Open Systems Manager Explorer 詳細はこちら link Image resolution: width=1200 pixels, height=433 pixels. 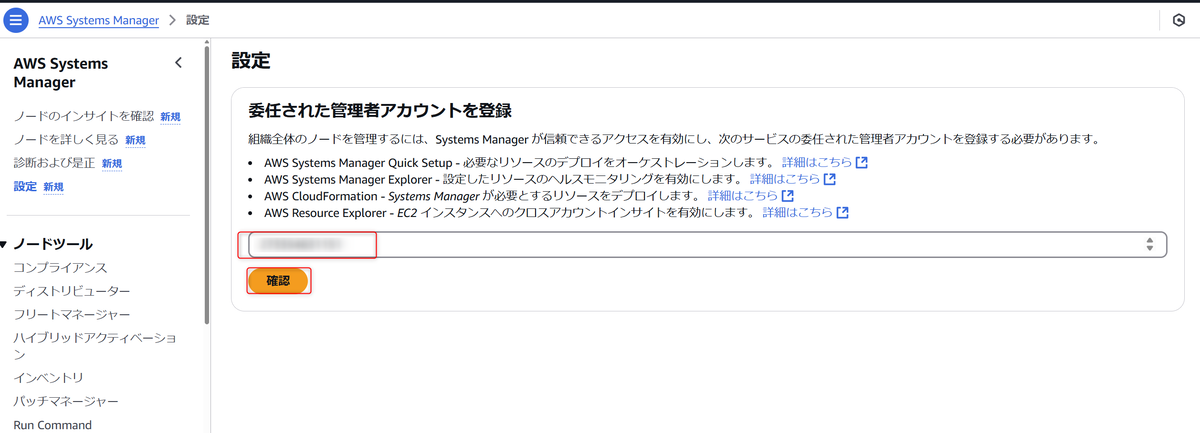click(x=785, y=179)
